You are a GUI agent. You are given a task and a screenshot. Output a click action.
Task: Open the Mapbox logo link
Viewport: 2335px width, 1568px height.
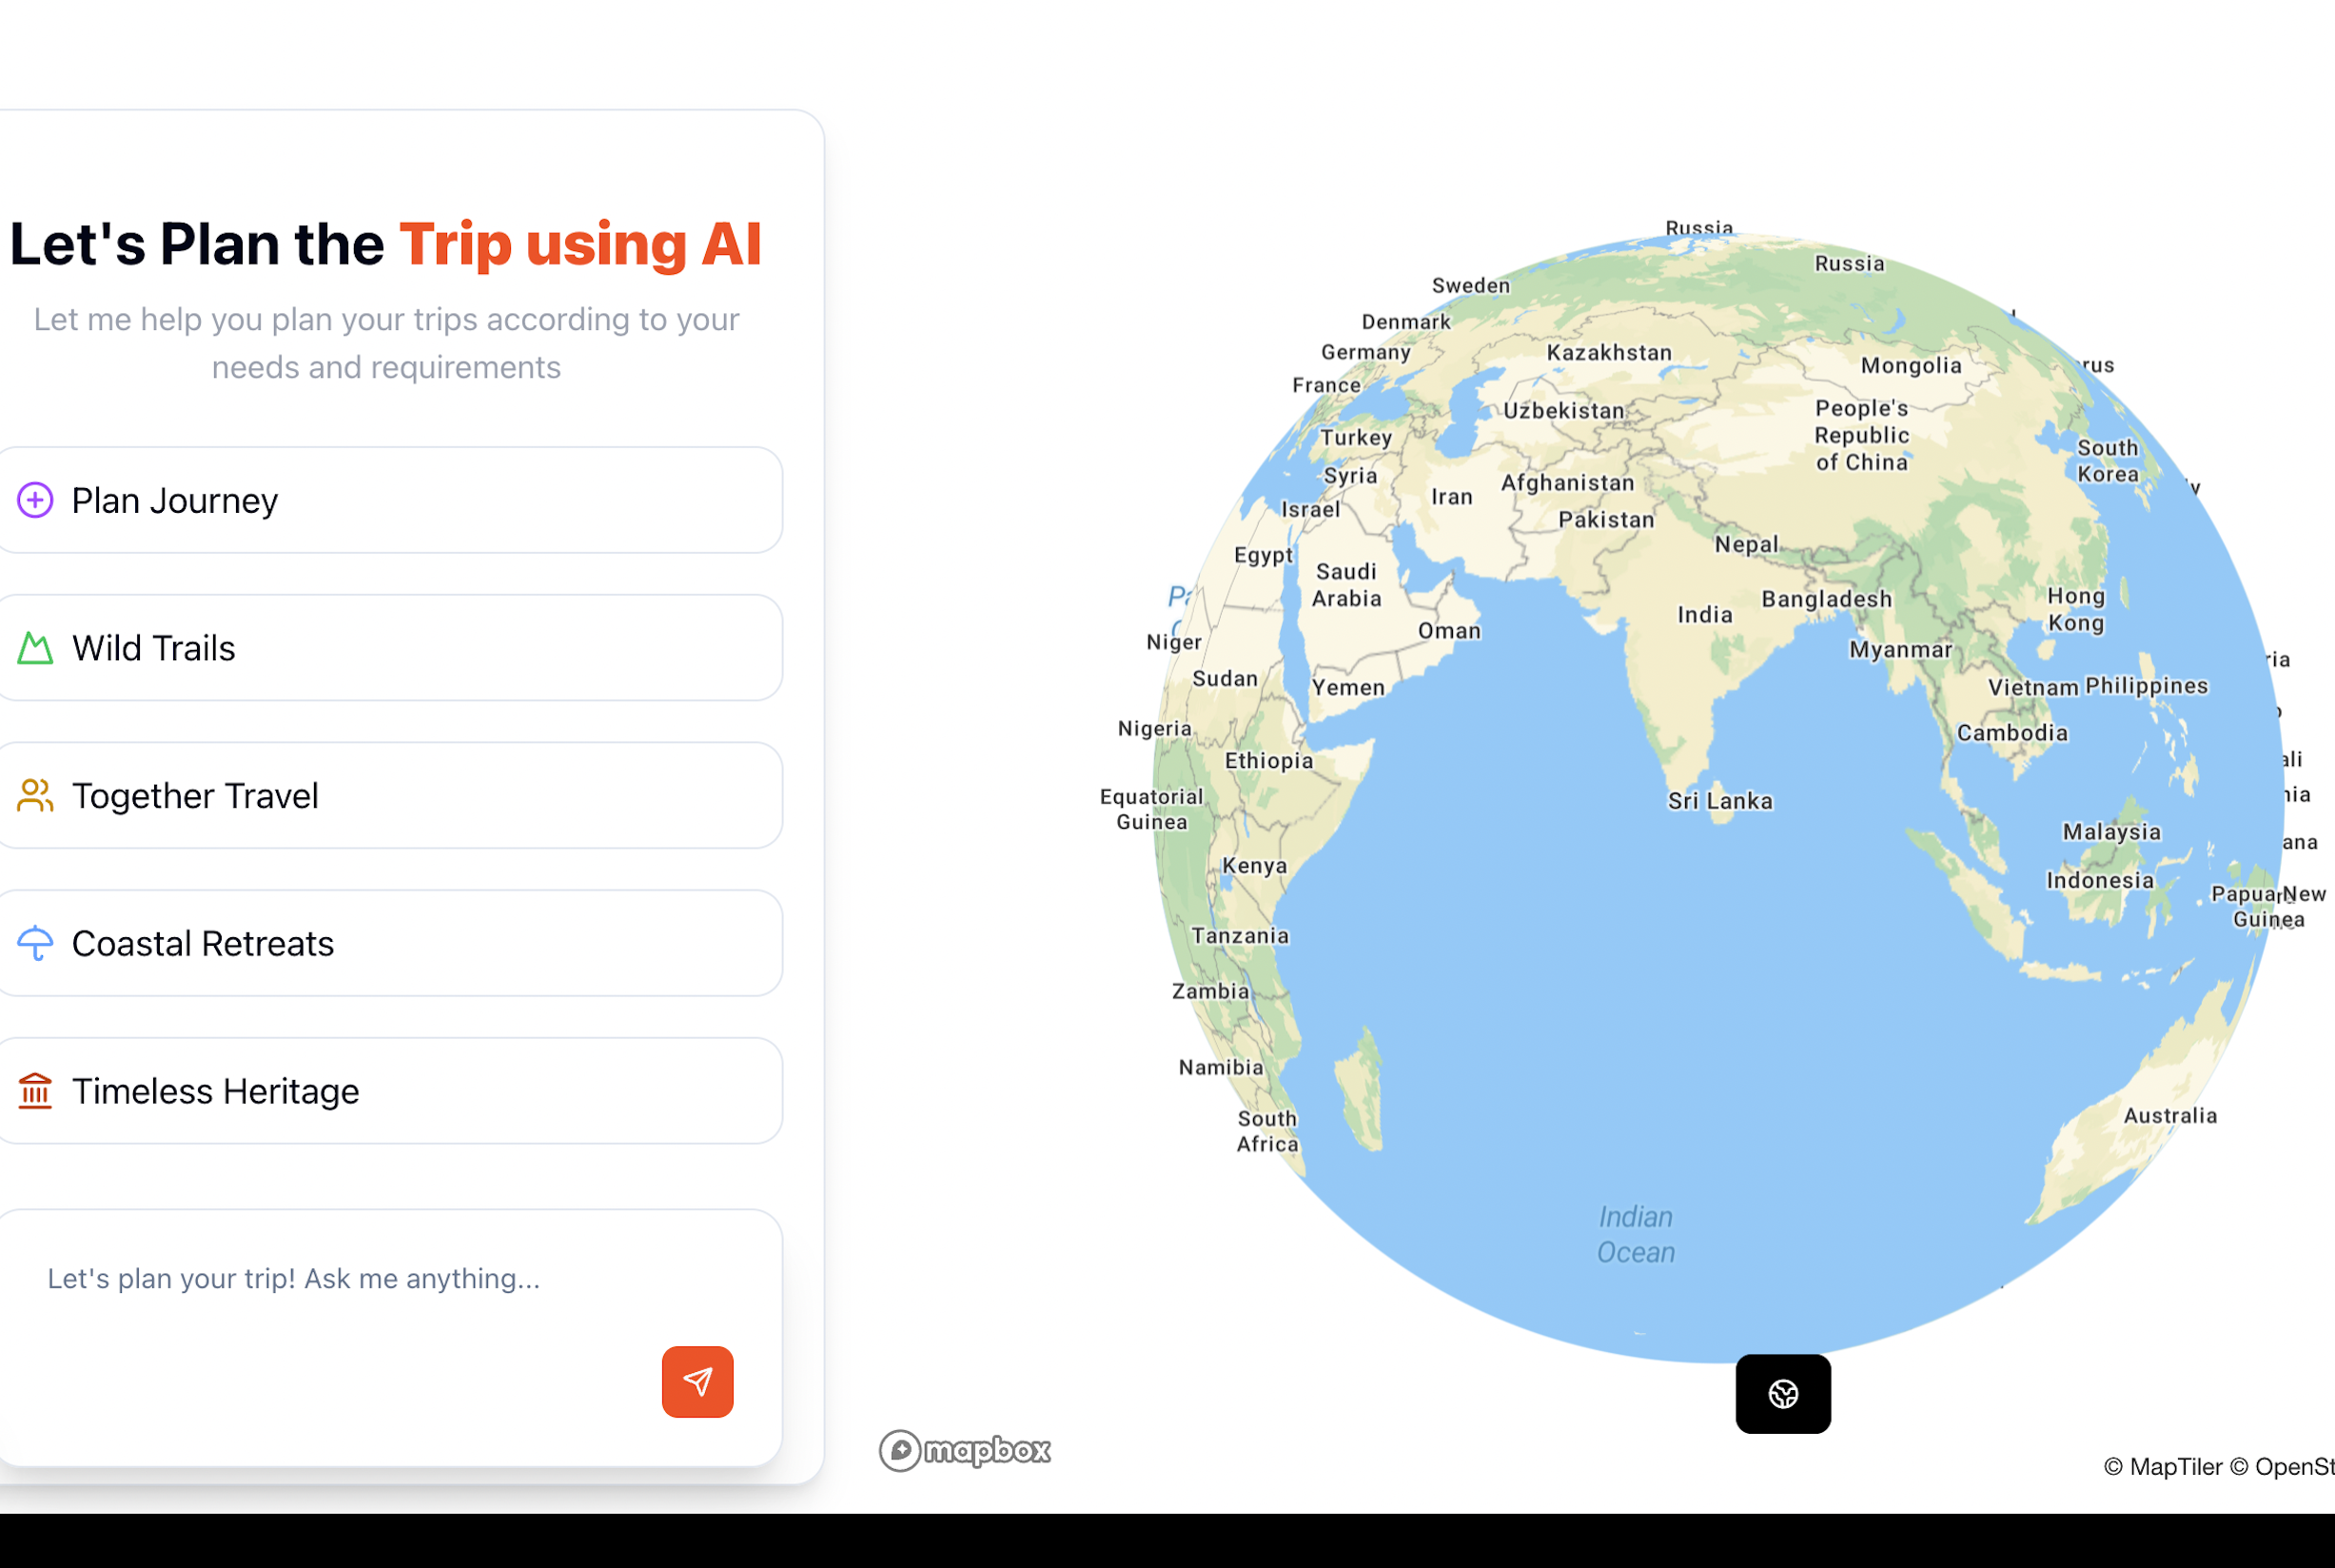(964, 1450)
